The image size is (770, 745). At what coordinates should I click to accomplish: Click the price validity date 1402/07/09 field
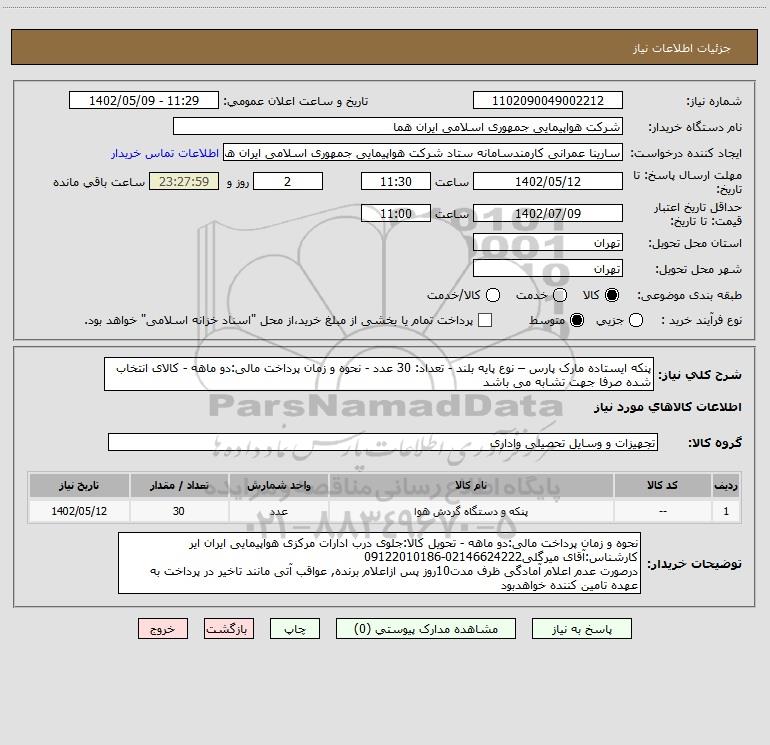[548, 214]
